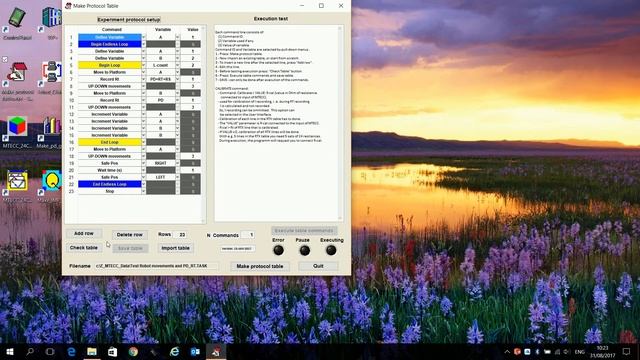
Task: Click the Check table button
Action: (x=84, y=248)
